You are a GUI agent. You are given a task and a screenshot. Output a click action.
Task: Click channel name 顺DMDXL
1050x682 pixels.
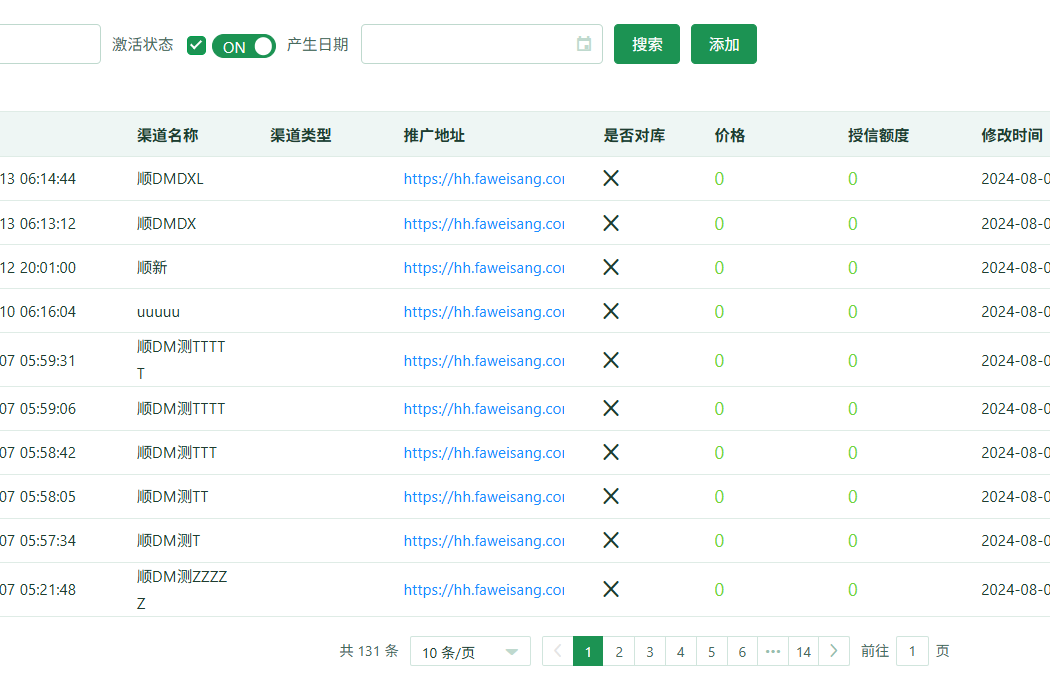pyautogui.click(x=170, y=179)
